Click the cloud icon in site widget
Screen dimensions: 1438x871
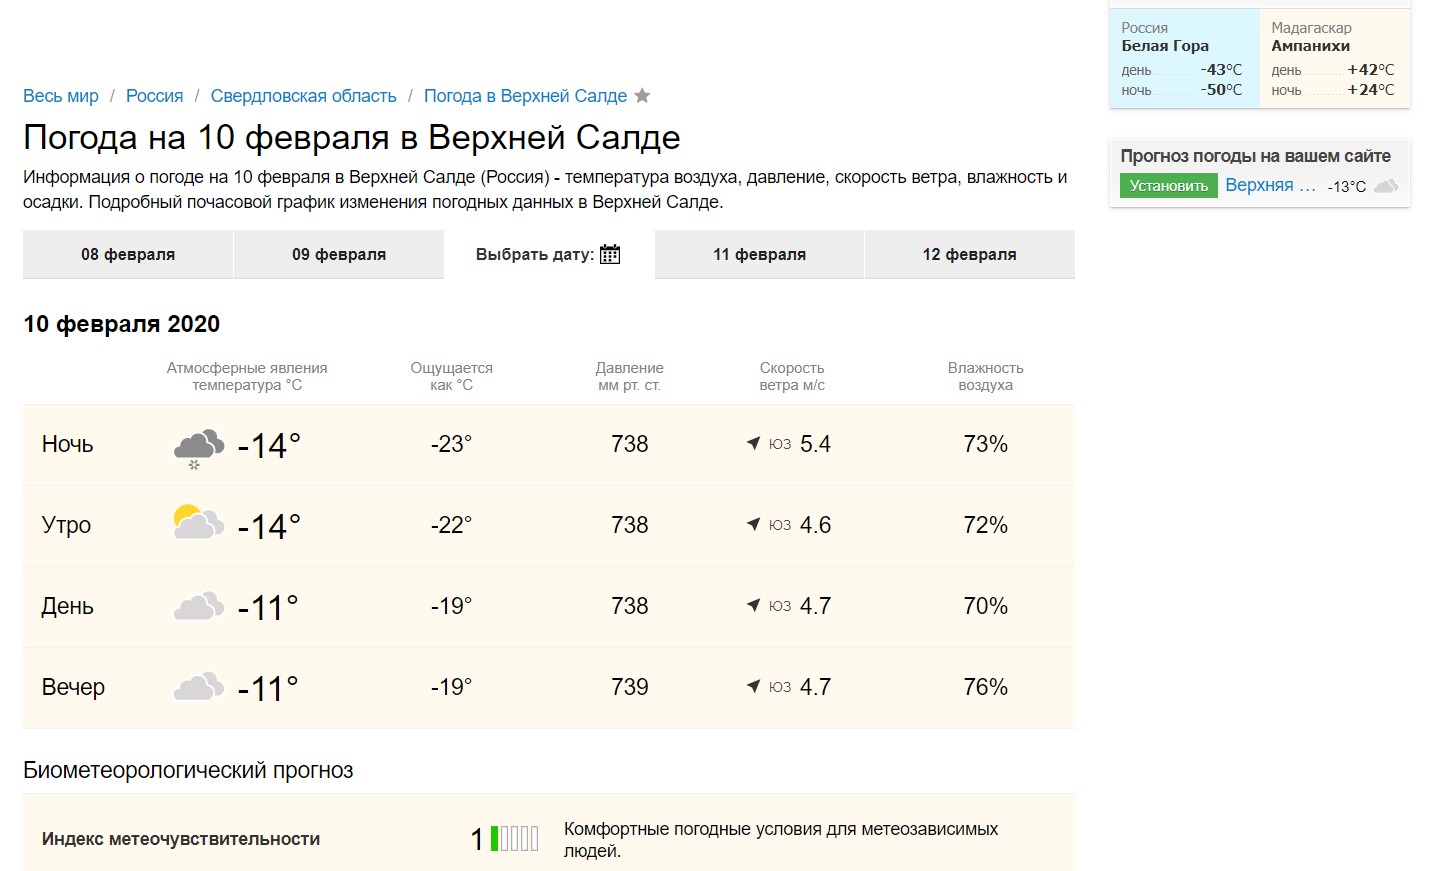pyautogui.click(x=1386, y=186)
